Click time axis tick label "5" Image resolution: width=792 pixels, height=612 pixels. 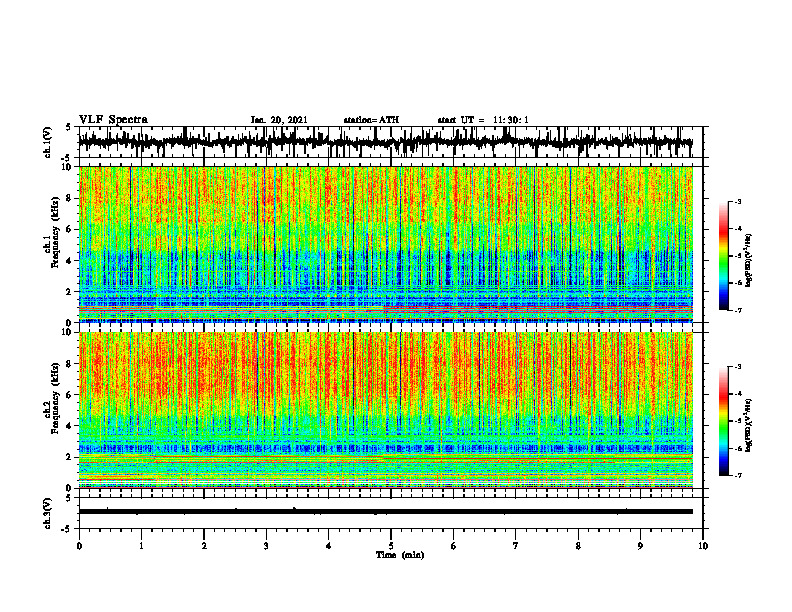391,546
